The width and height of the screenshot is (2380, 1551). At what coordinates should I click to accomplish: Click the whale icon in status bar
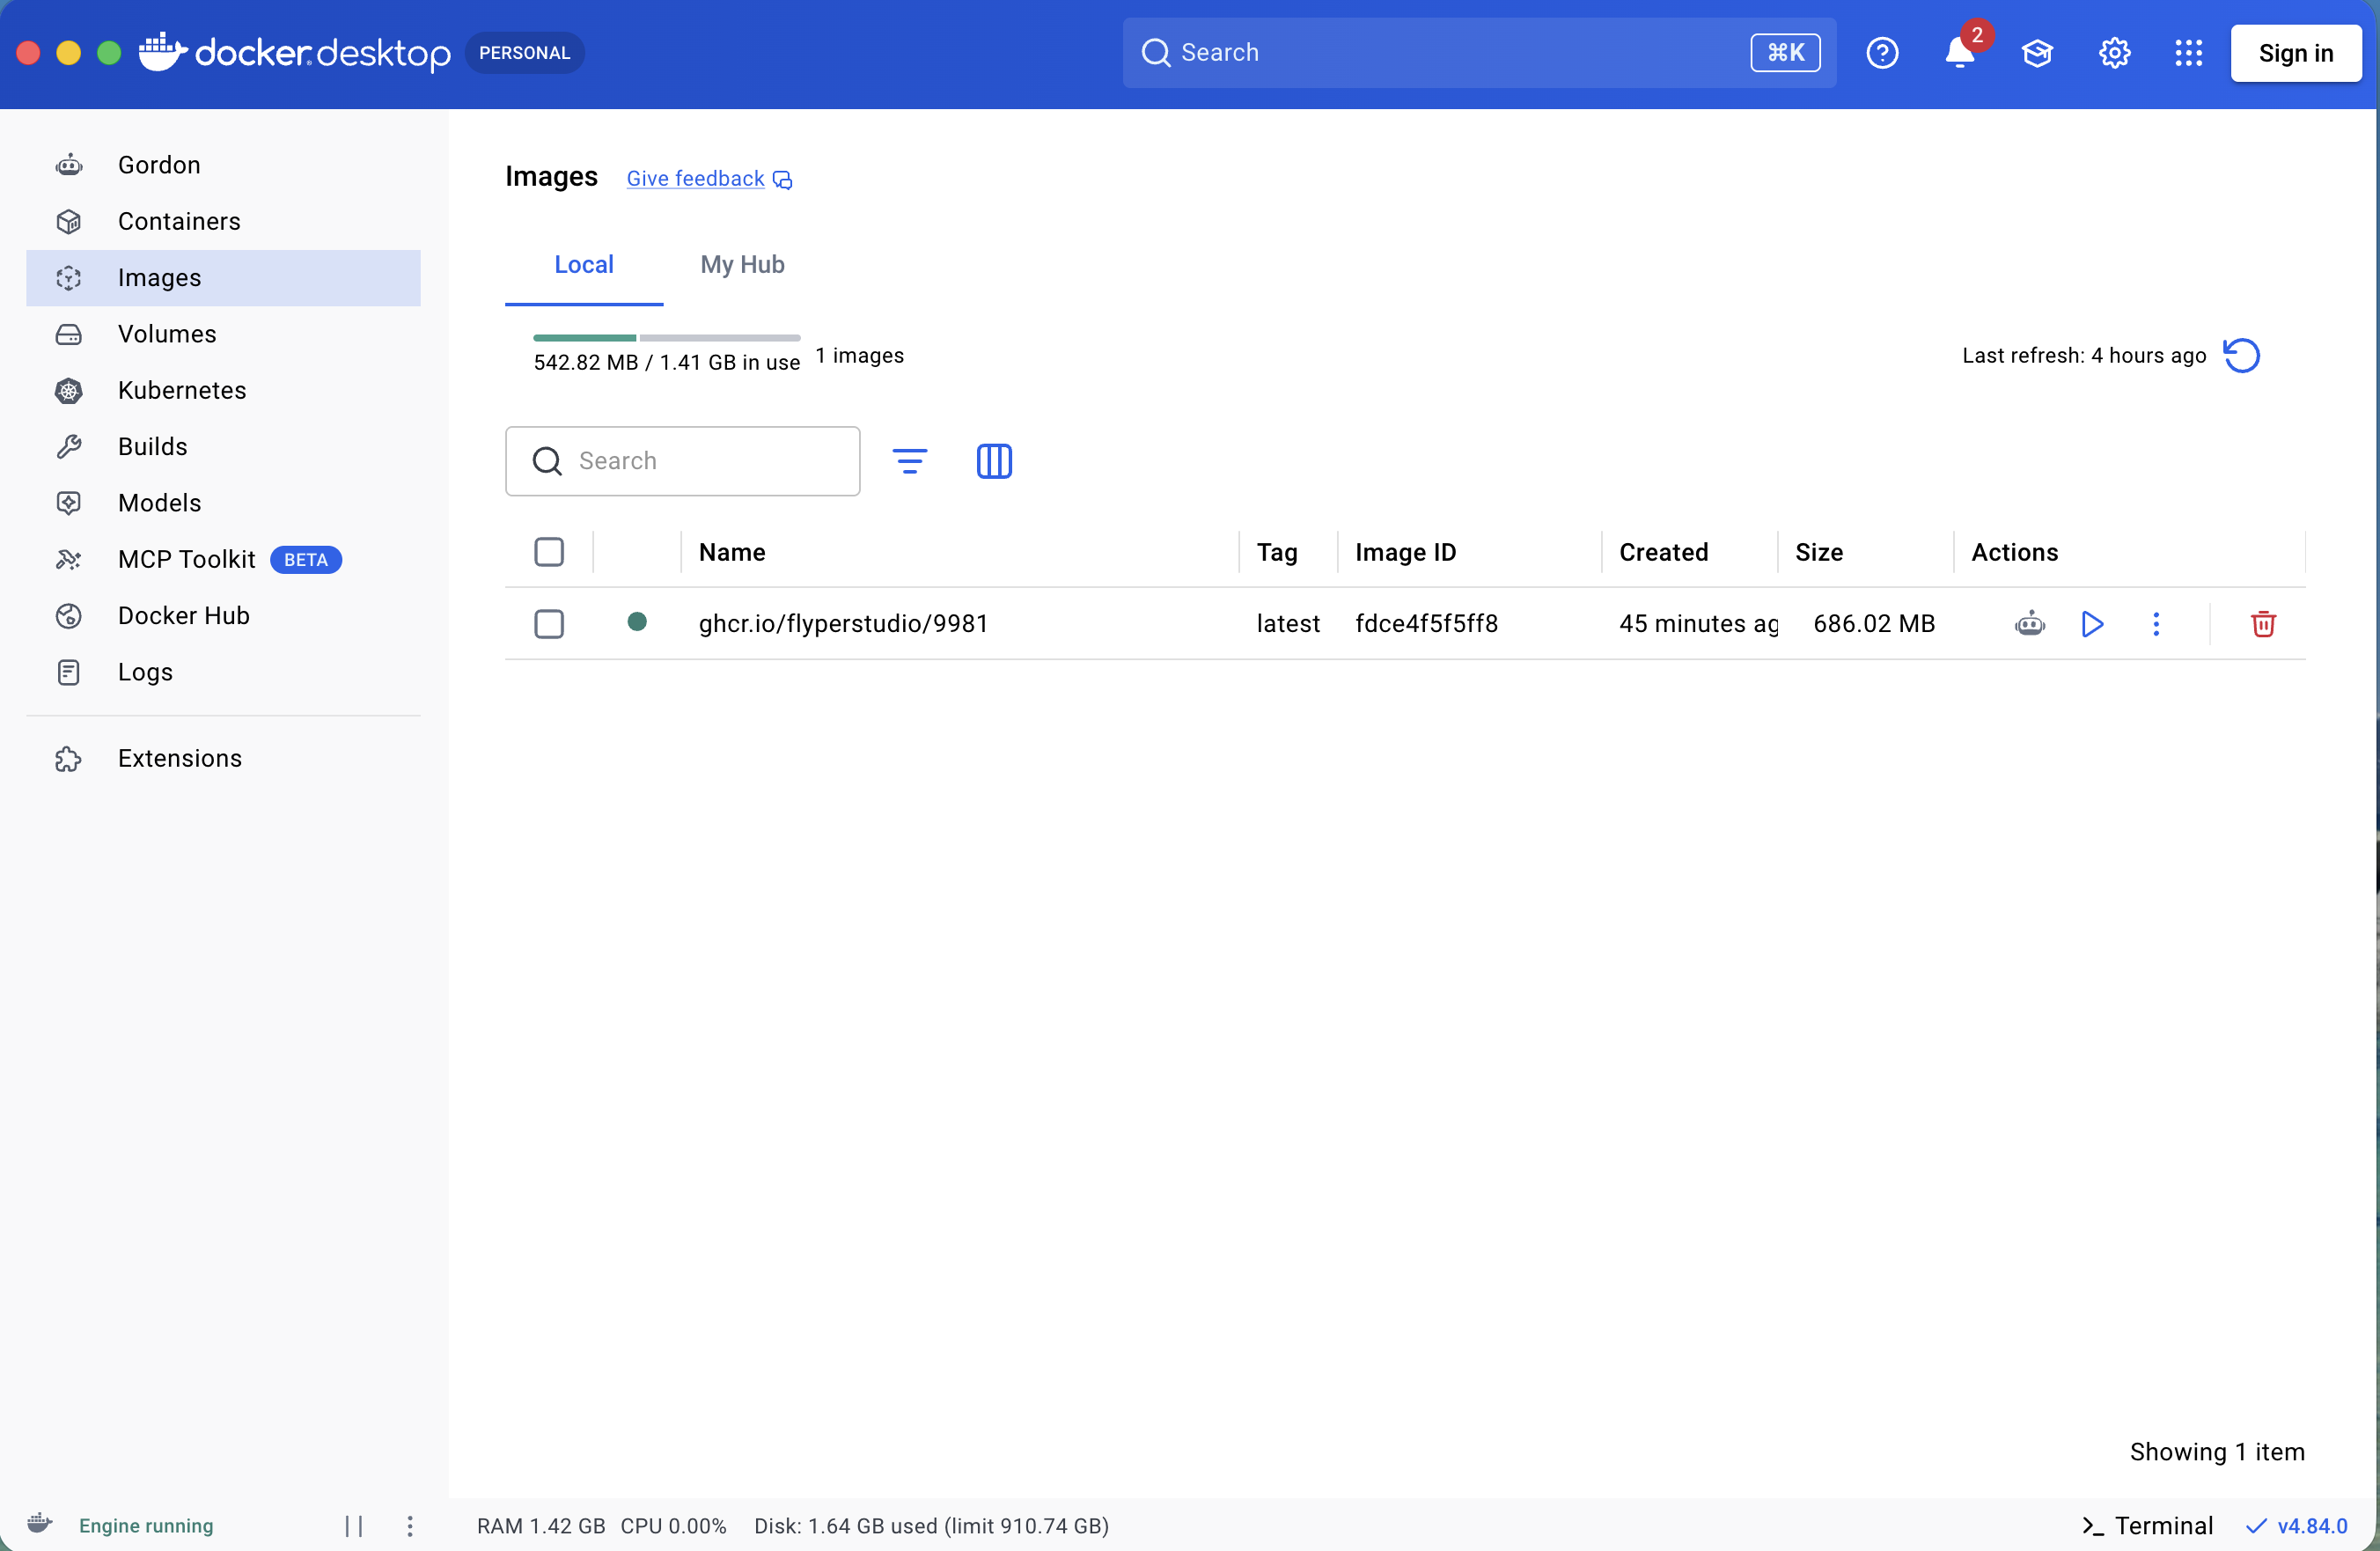click(x=40, y=1523)
